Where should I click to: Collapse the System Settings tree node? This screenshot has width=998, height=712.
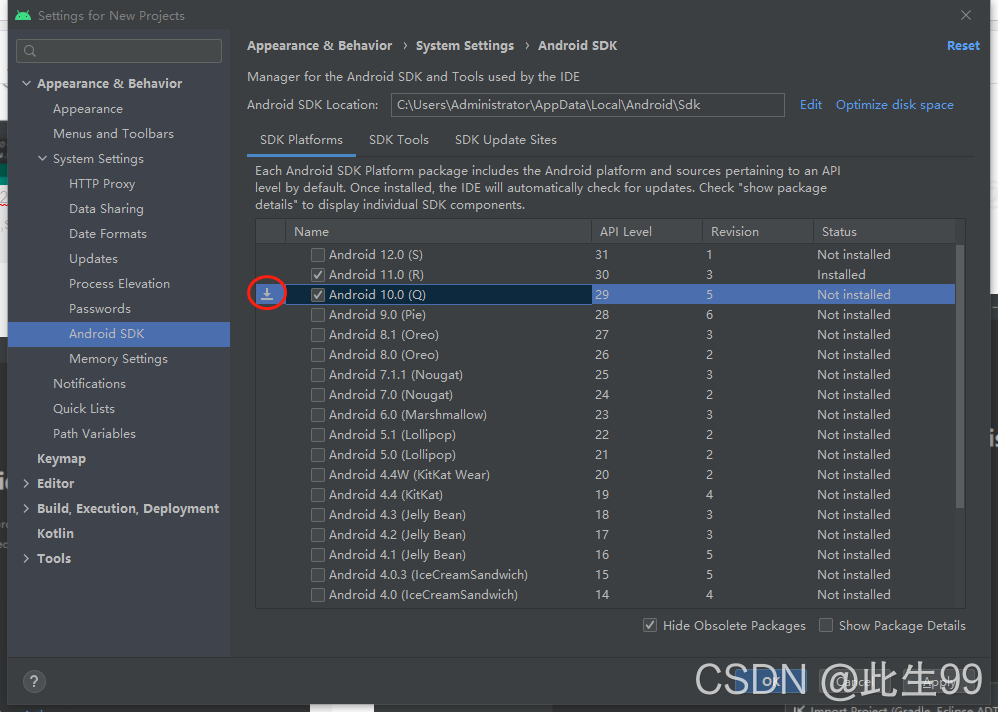tap(42, 158)
